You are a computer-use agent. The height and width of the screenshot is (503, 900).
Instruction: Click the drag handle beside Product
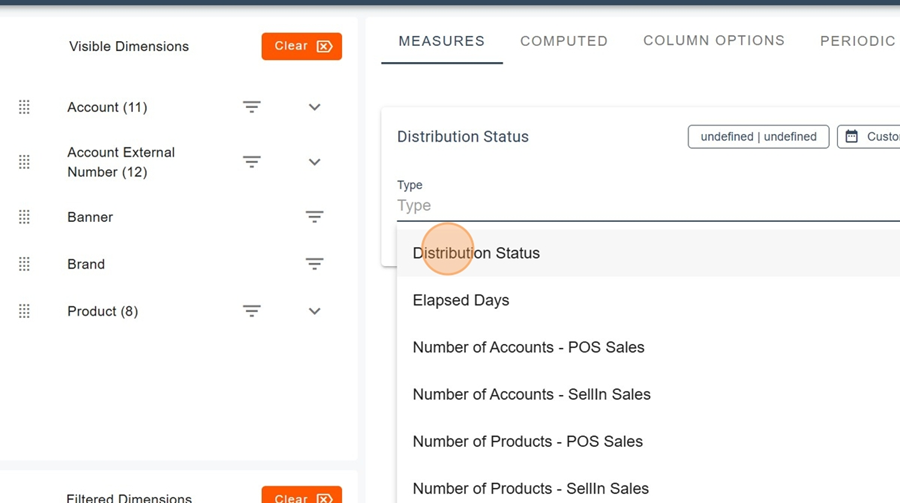coord(25,311)
